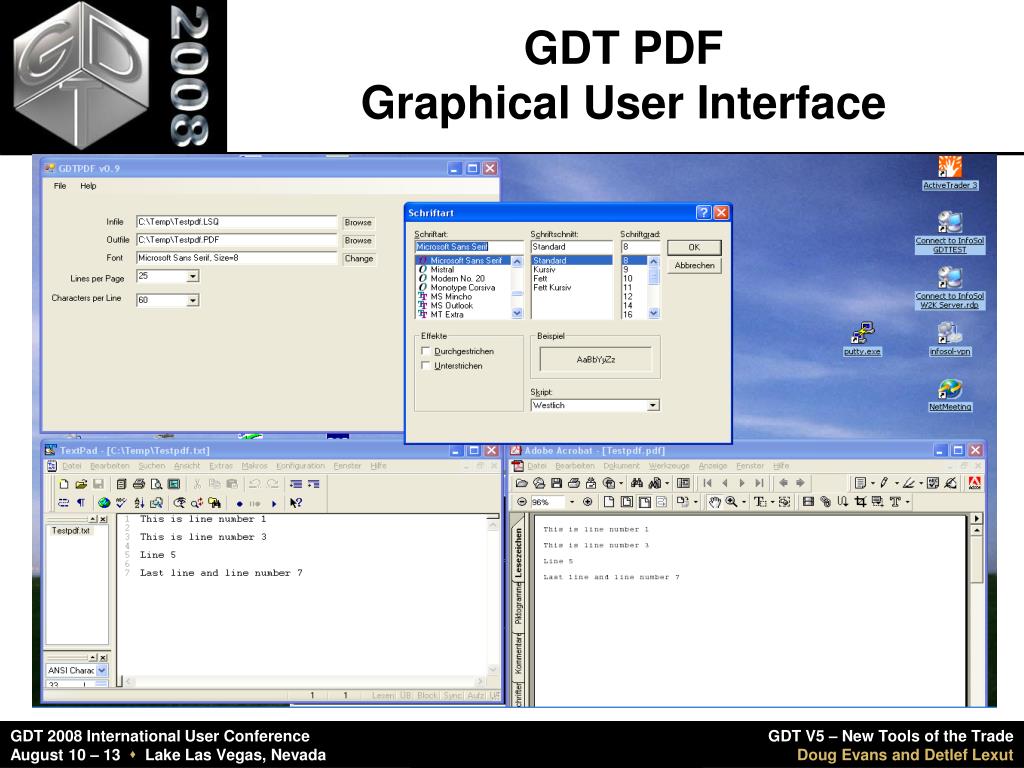This screenshot has height=768, width=1024.
Task: Open infosol-vpn desktop shortcut
Action: (x=950, y=339)
